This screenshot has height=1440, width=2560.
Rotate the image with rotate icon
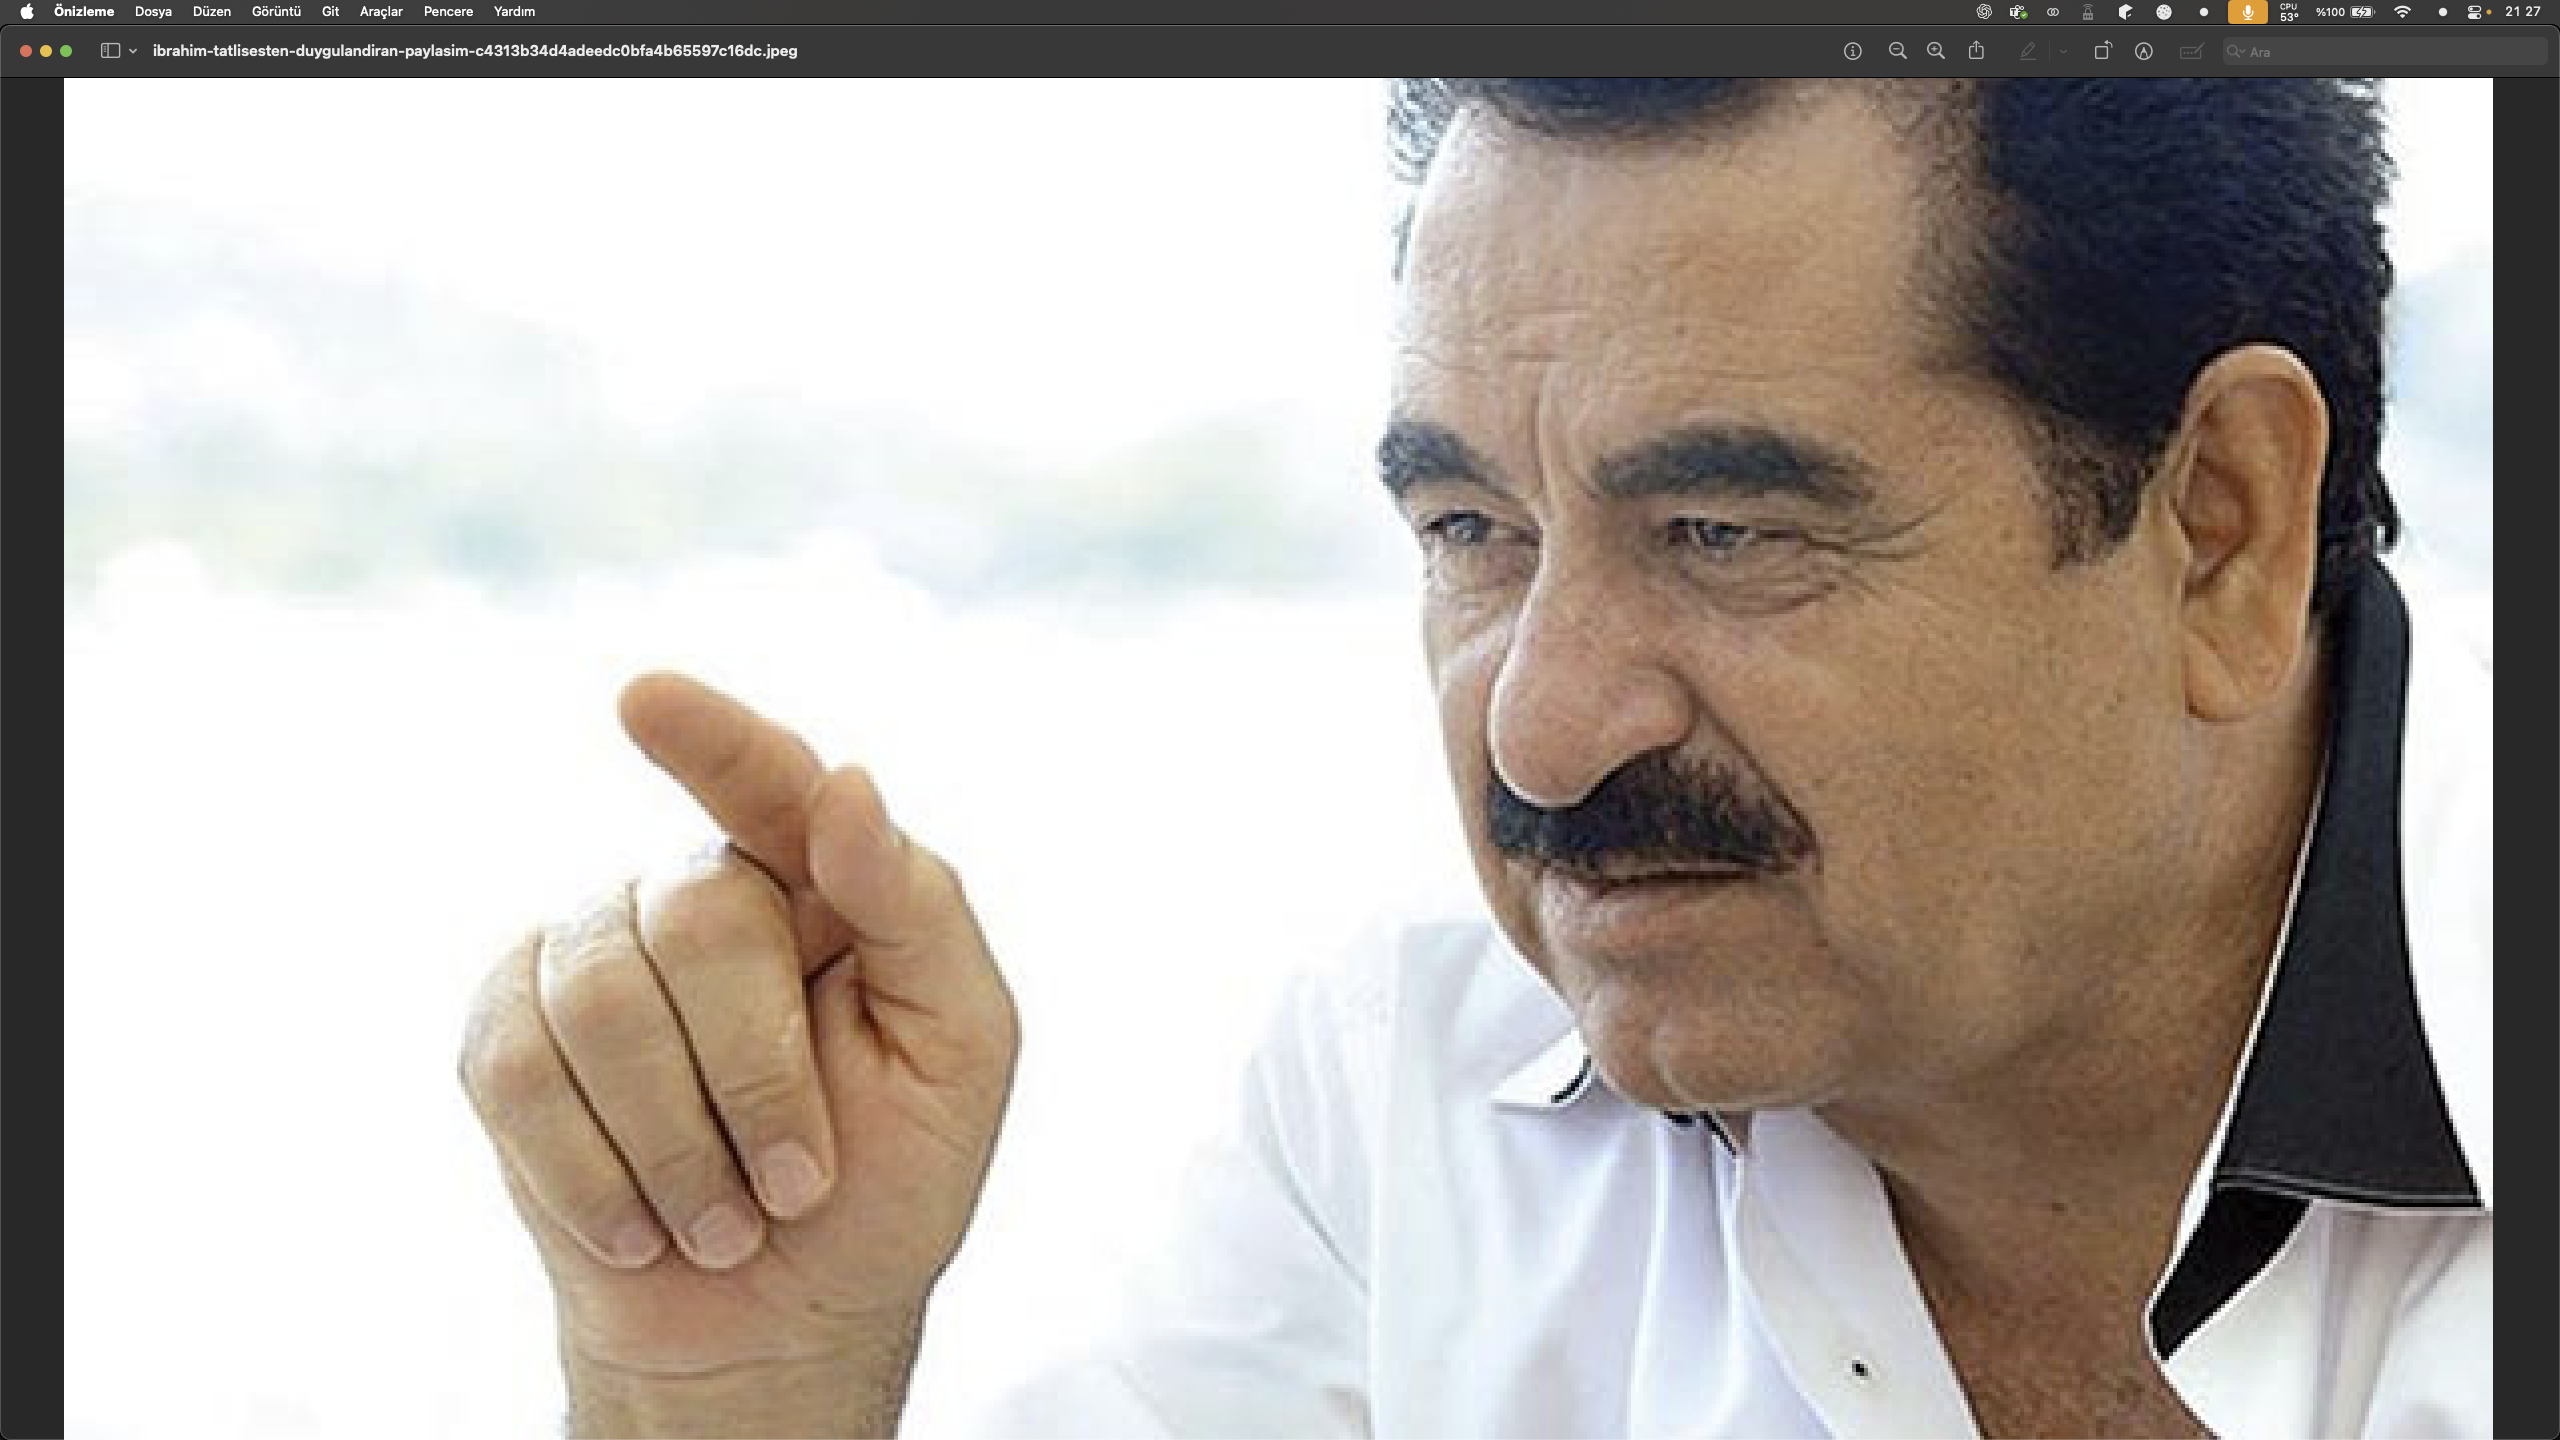point(2102,51)
